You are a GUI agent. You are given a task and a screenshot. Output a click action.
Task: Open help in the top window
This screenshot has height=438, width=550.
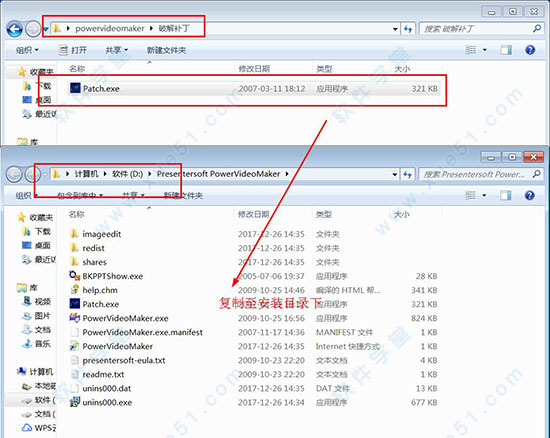530,50
